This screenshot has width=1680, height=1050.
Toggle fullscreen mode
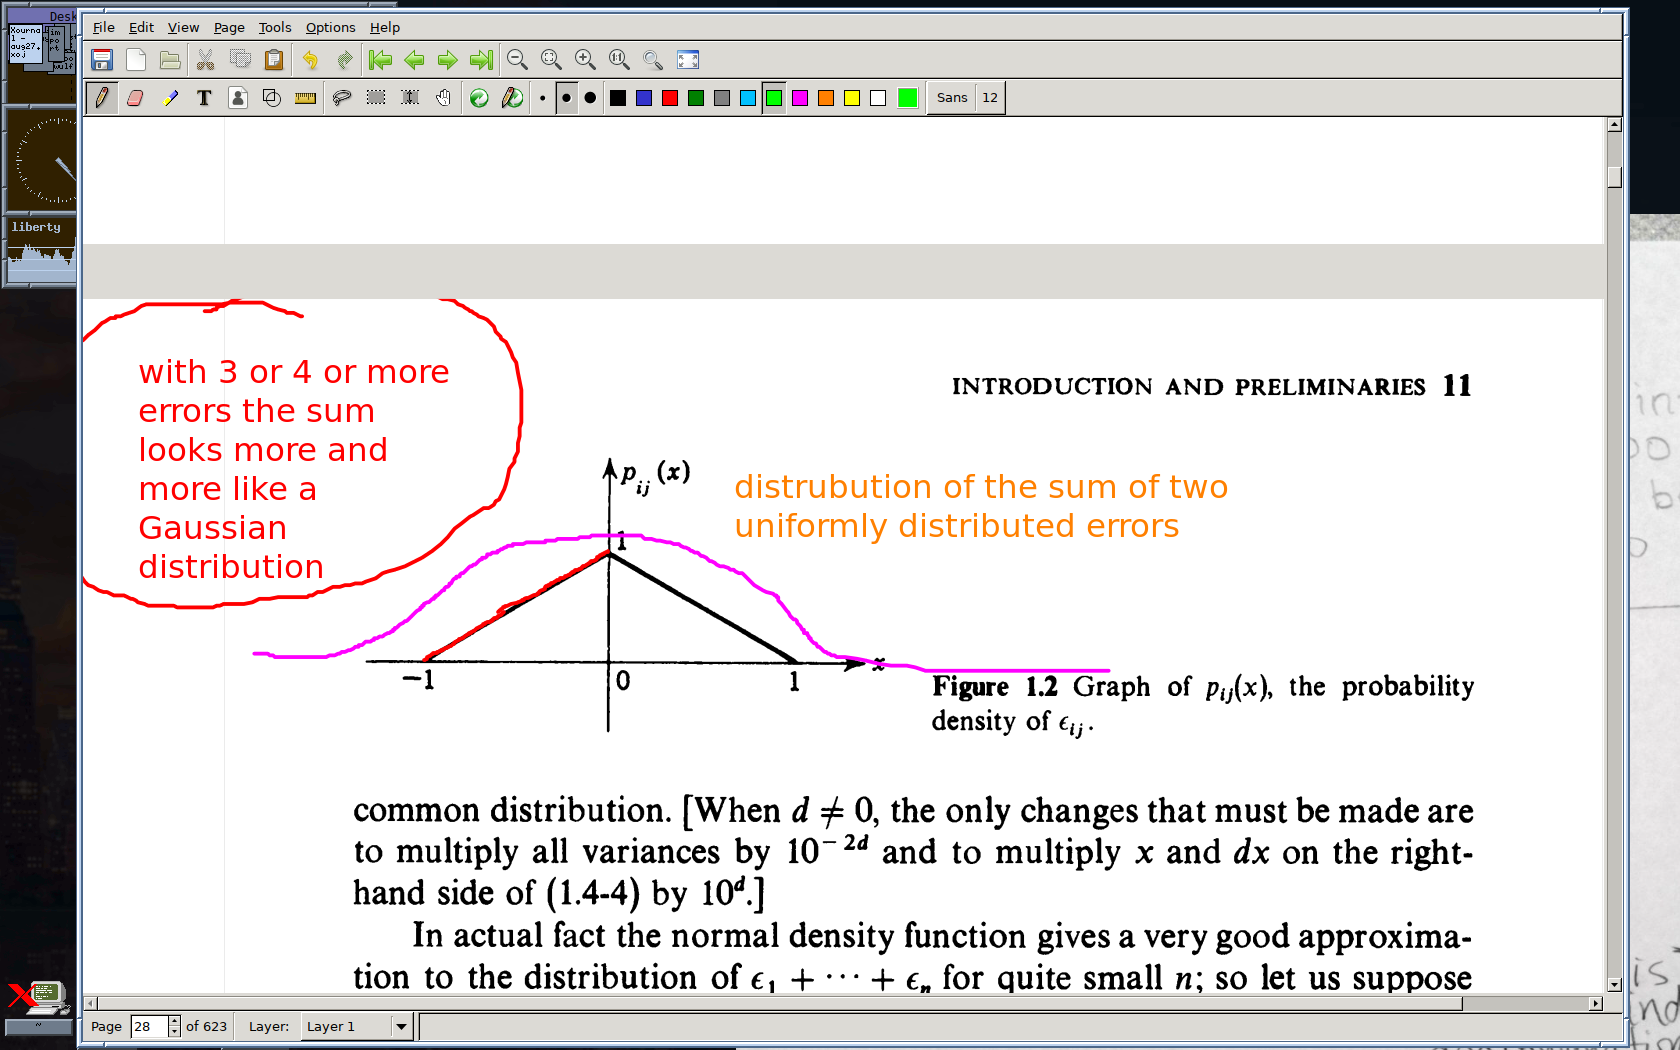pos(688,60)
